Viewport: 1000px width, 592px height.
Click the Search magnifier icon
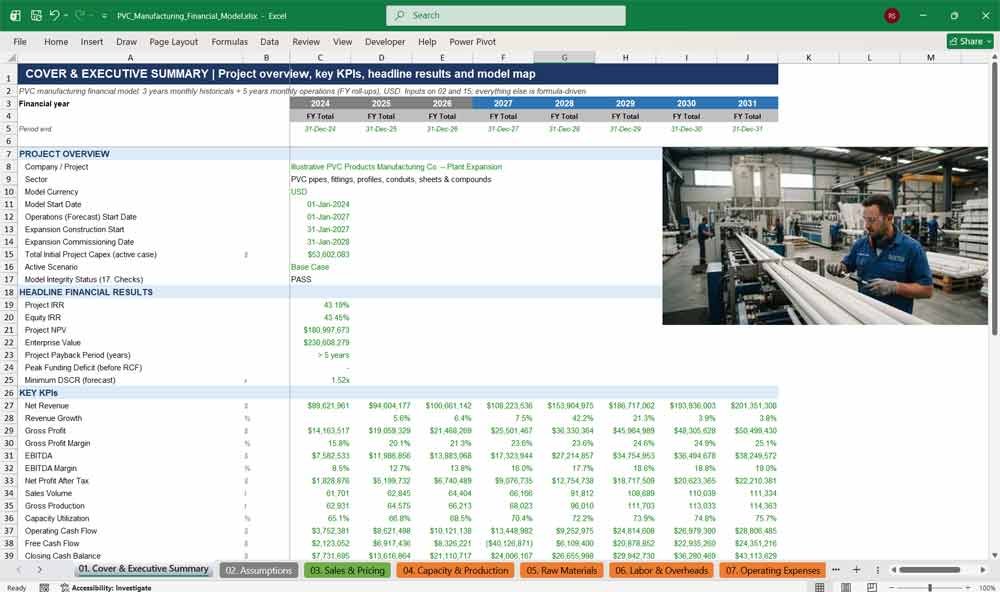click(399, 15)
